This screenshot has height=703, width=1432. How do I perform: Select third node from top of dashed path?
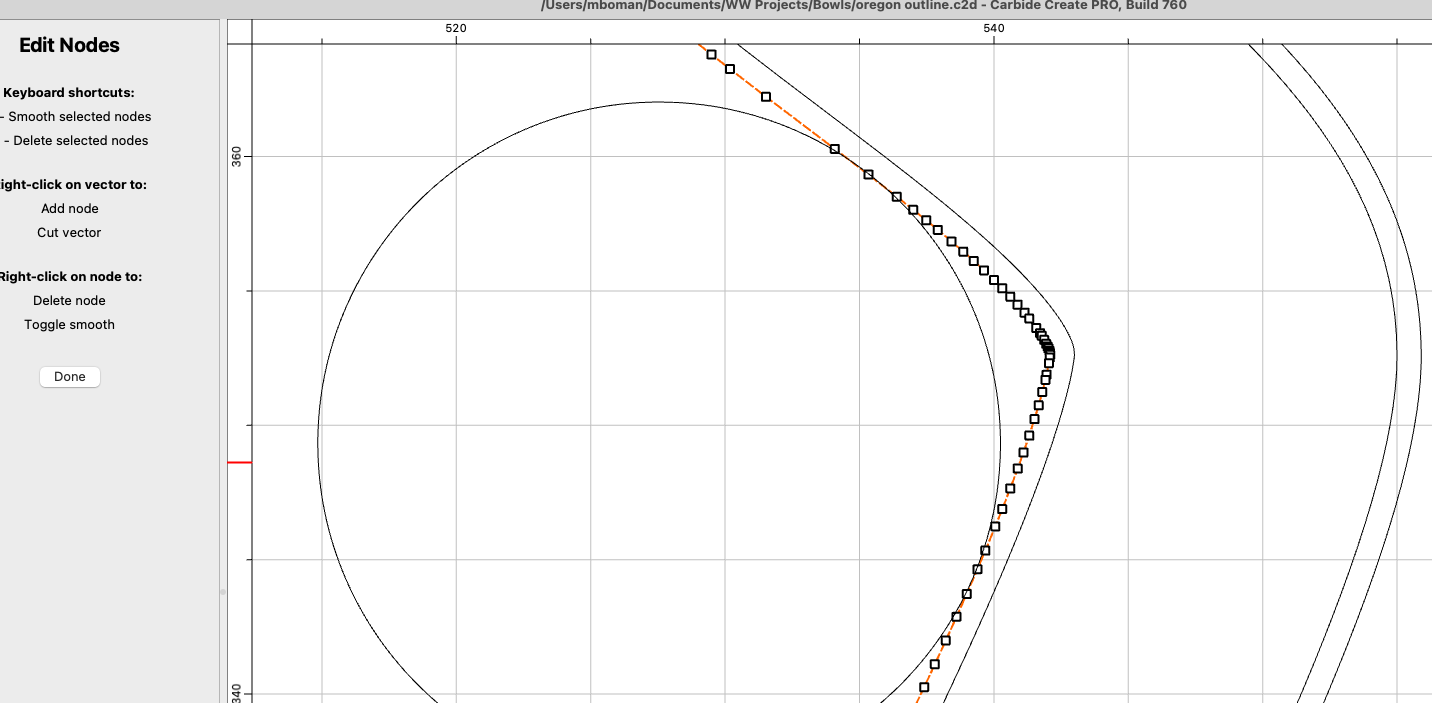click(766, 97)
